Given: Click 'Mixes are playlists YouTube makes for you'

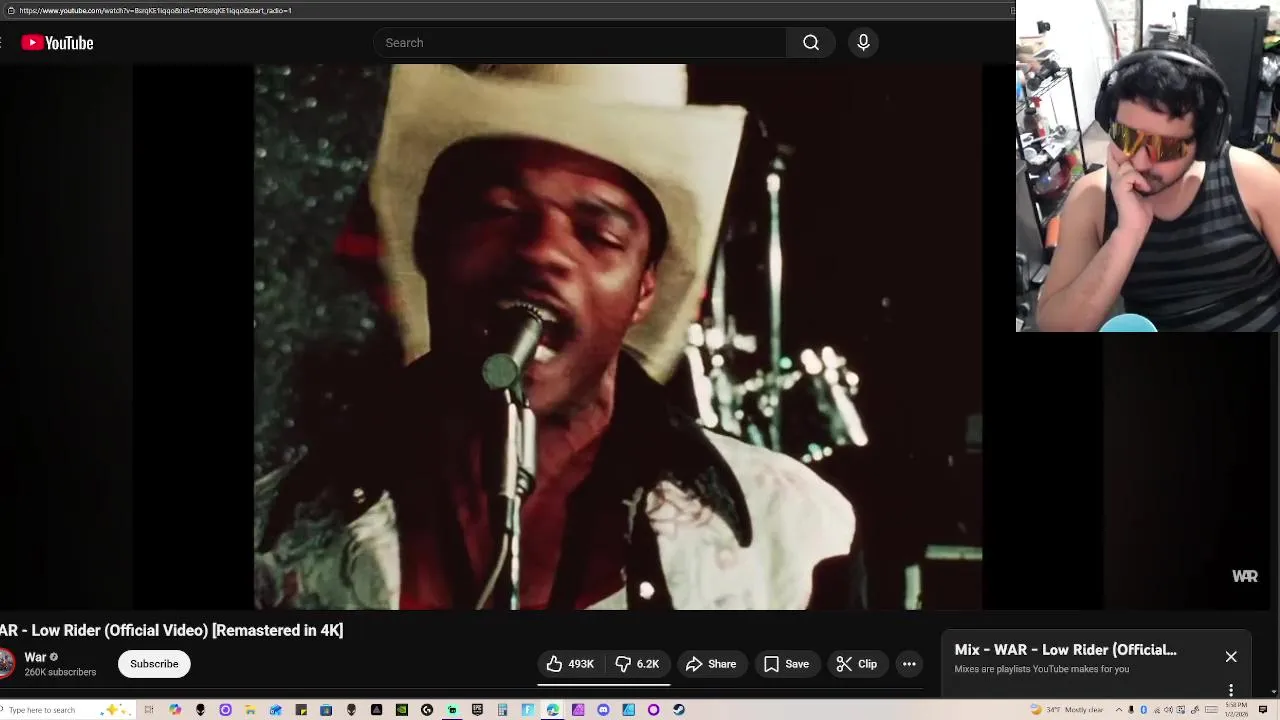Looking at the screenshot, I should (x=1041, y=669).
